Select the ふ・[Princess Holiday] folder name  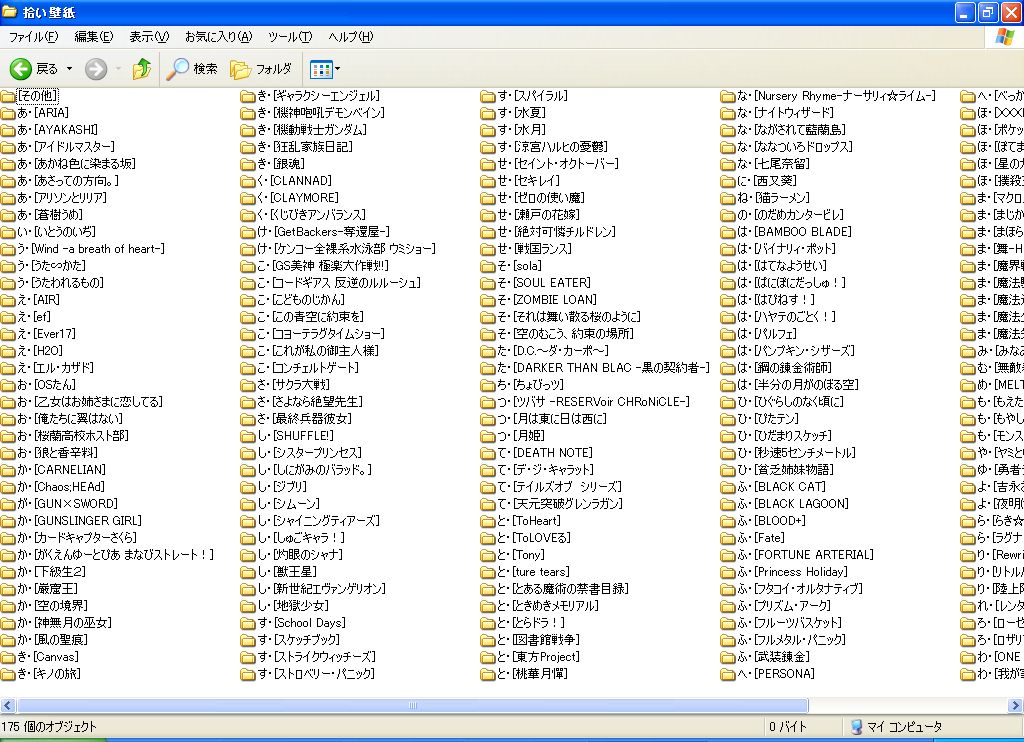[x=793, y=571]
